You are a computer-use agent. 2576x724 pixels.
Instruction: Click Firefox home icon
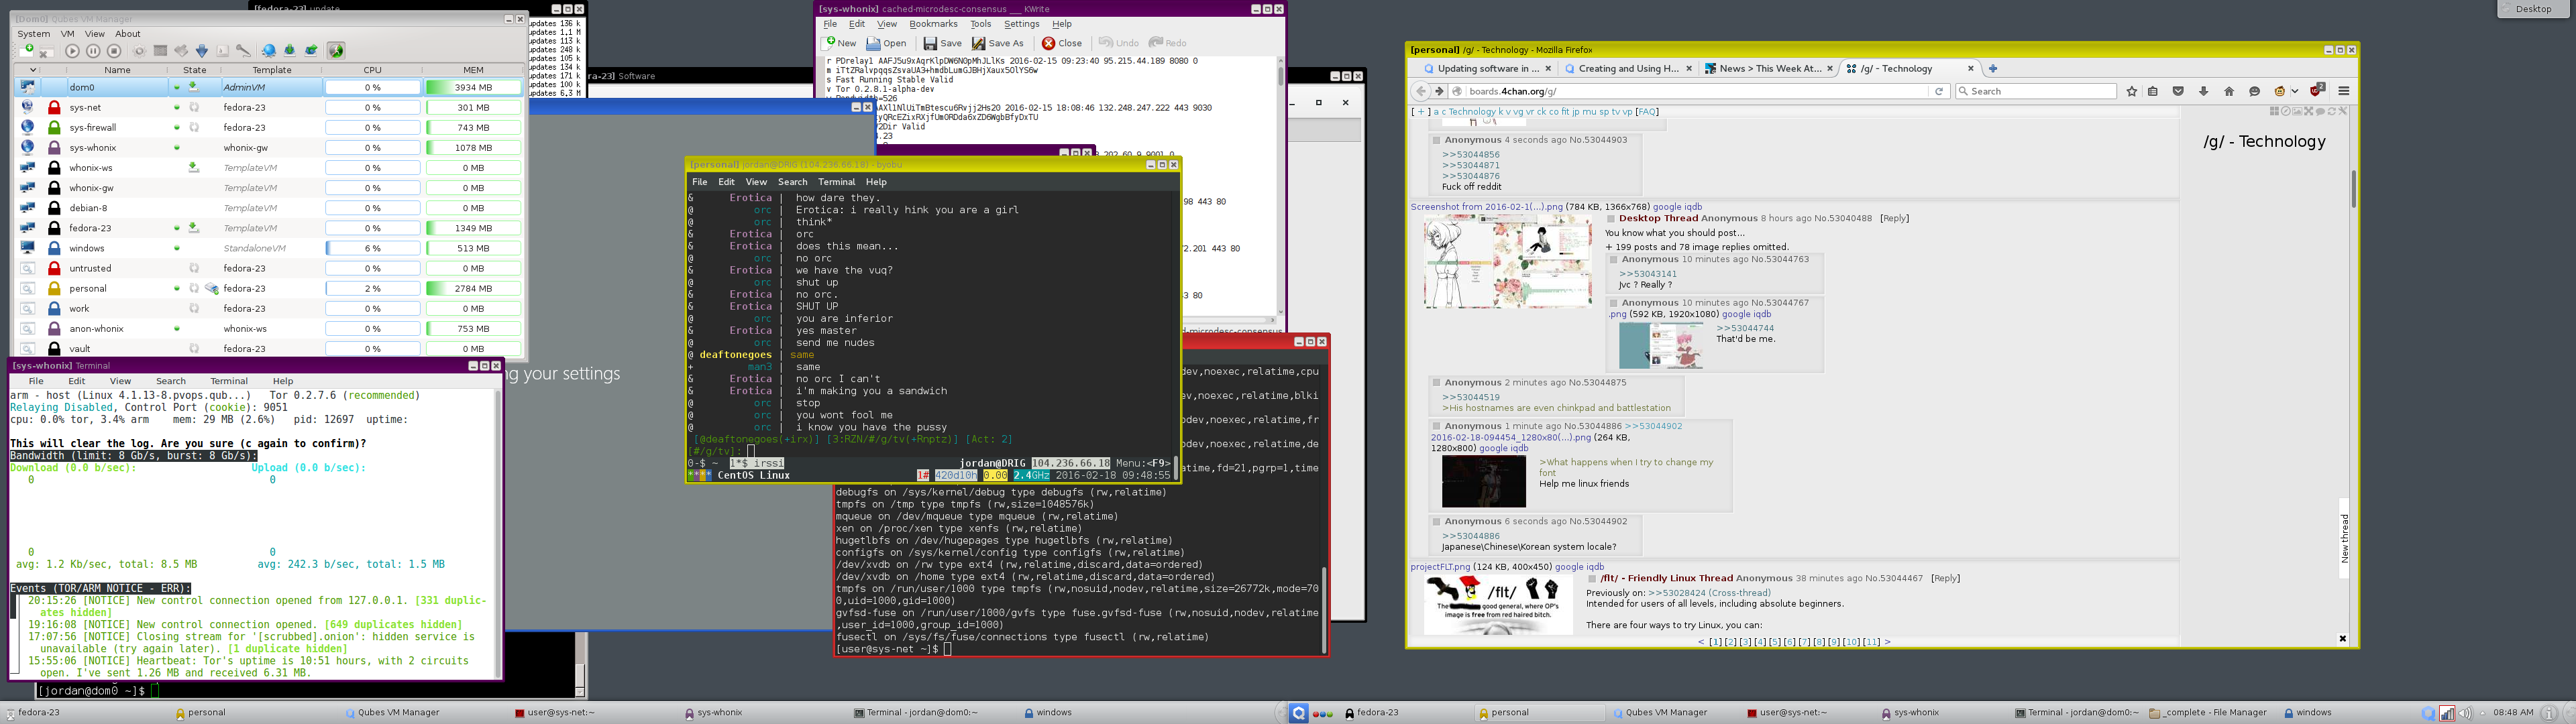(x=2229, y=91)
